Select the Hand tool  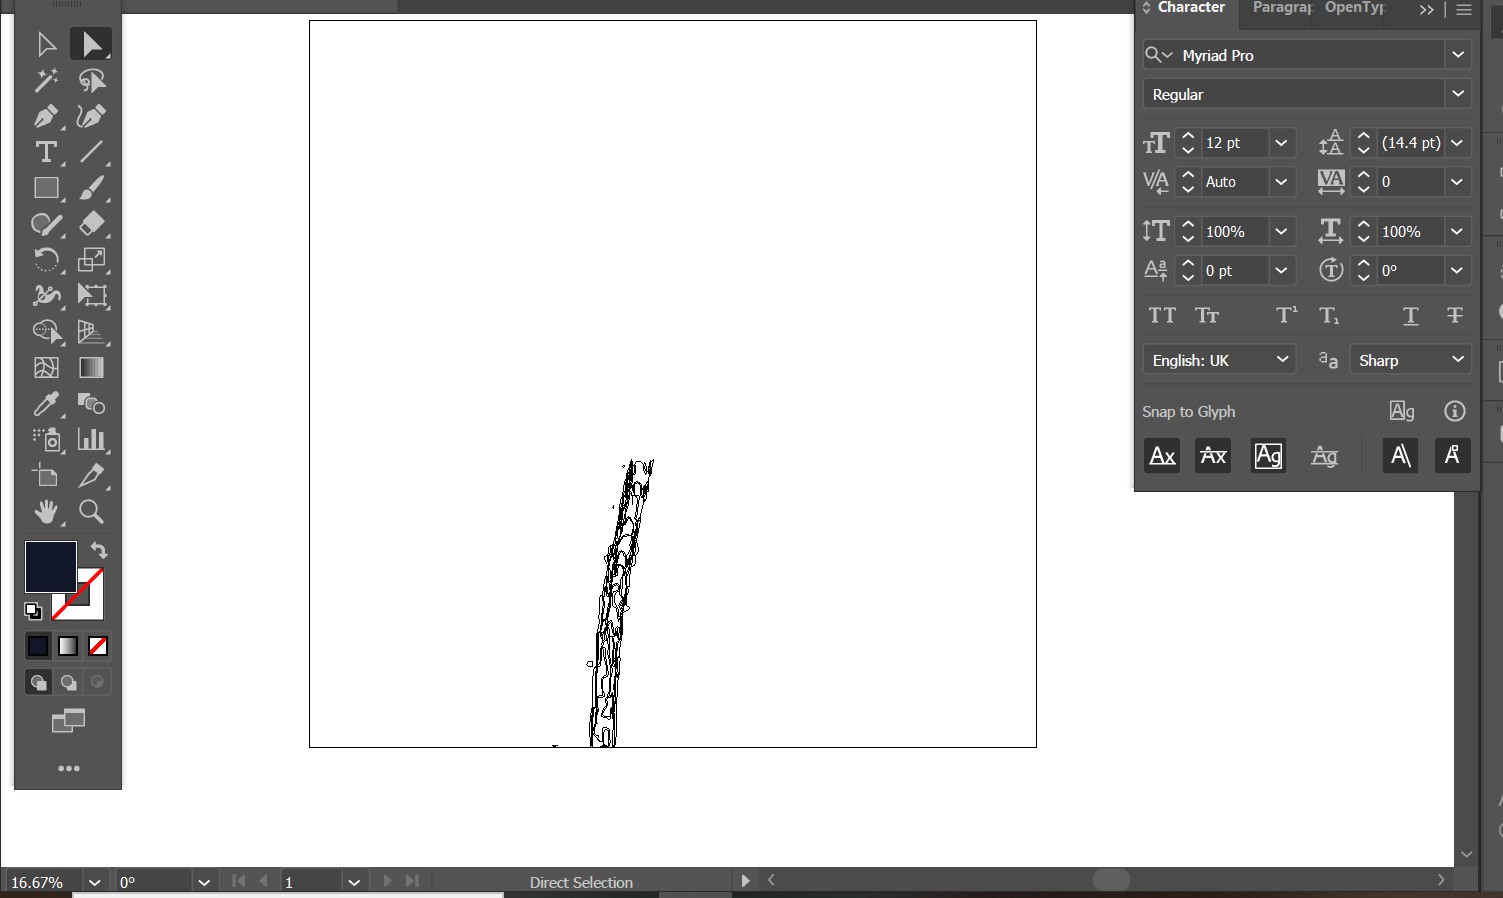46,512
